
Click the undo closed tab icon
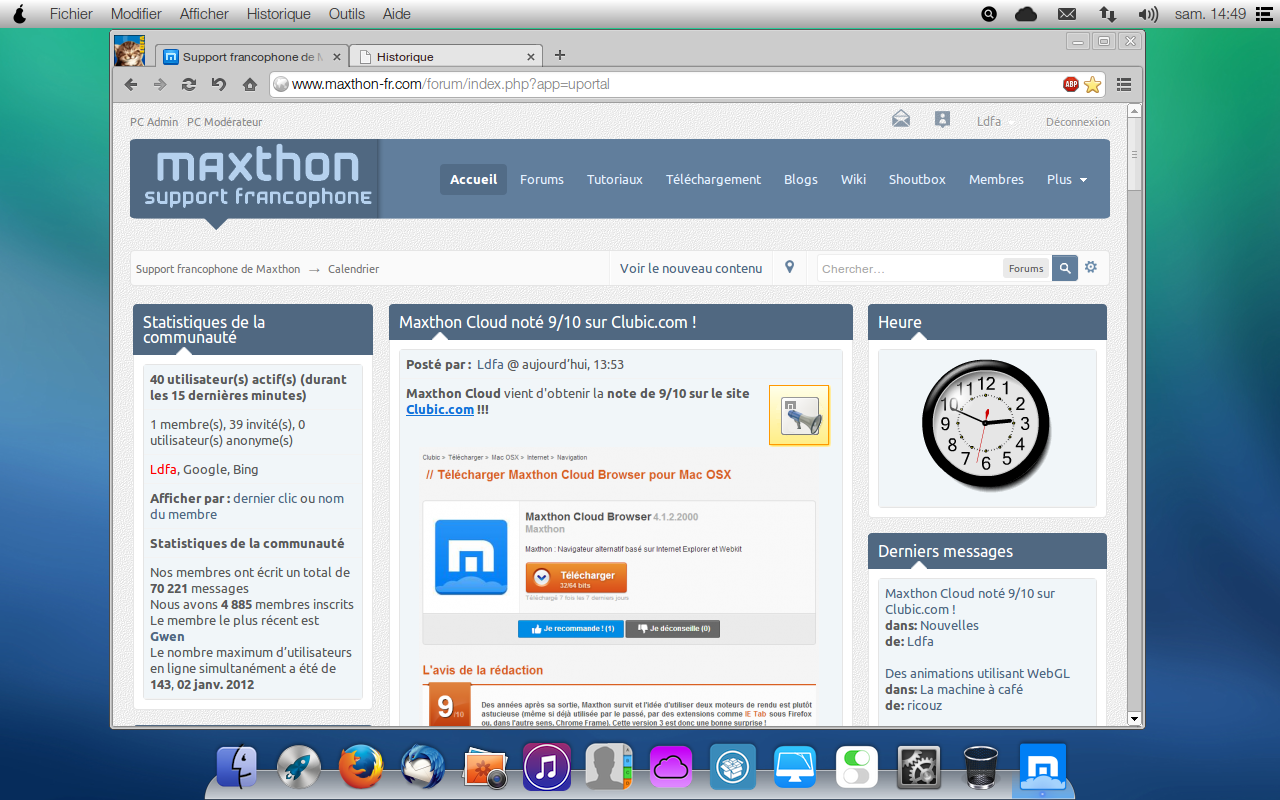219,85
